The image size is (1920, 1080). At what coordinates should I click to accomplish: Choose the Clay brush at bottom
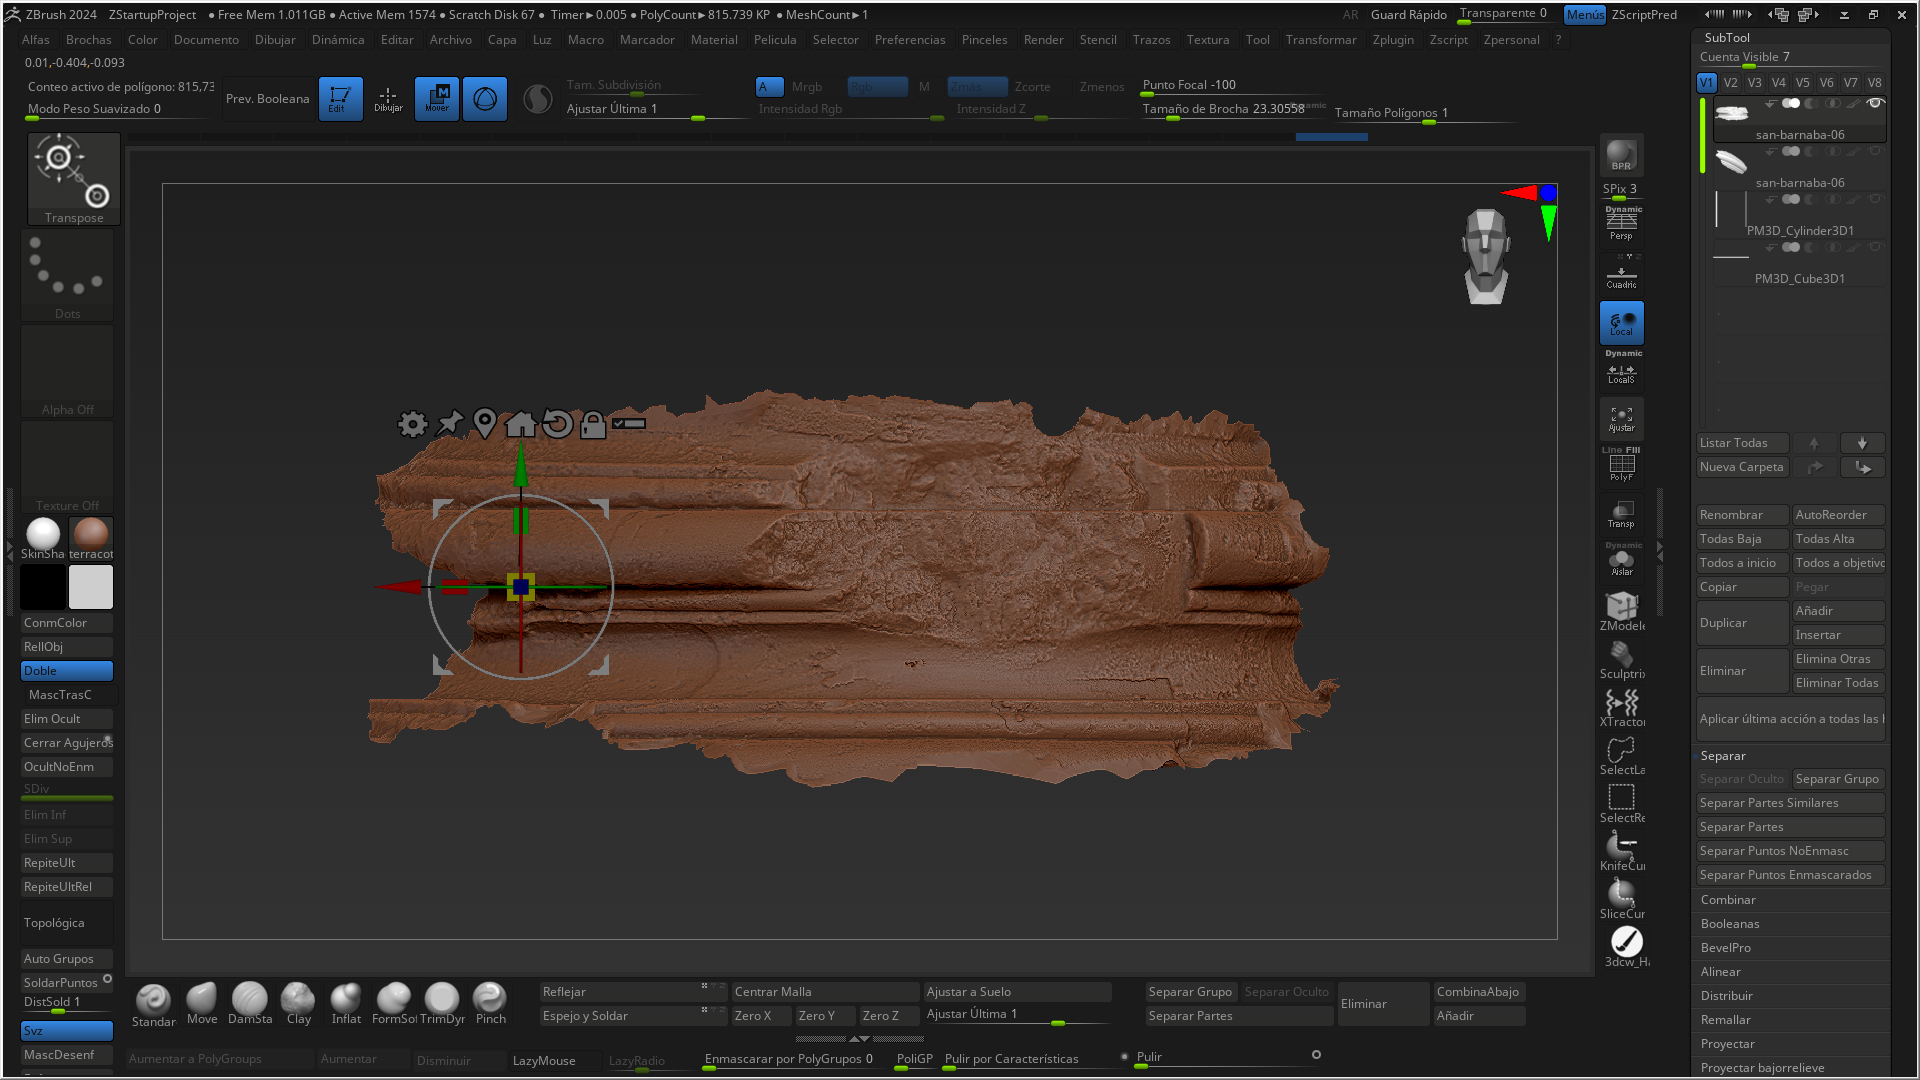(x=298, y=1002)
